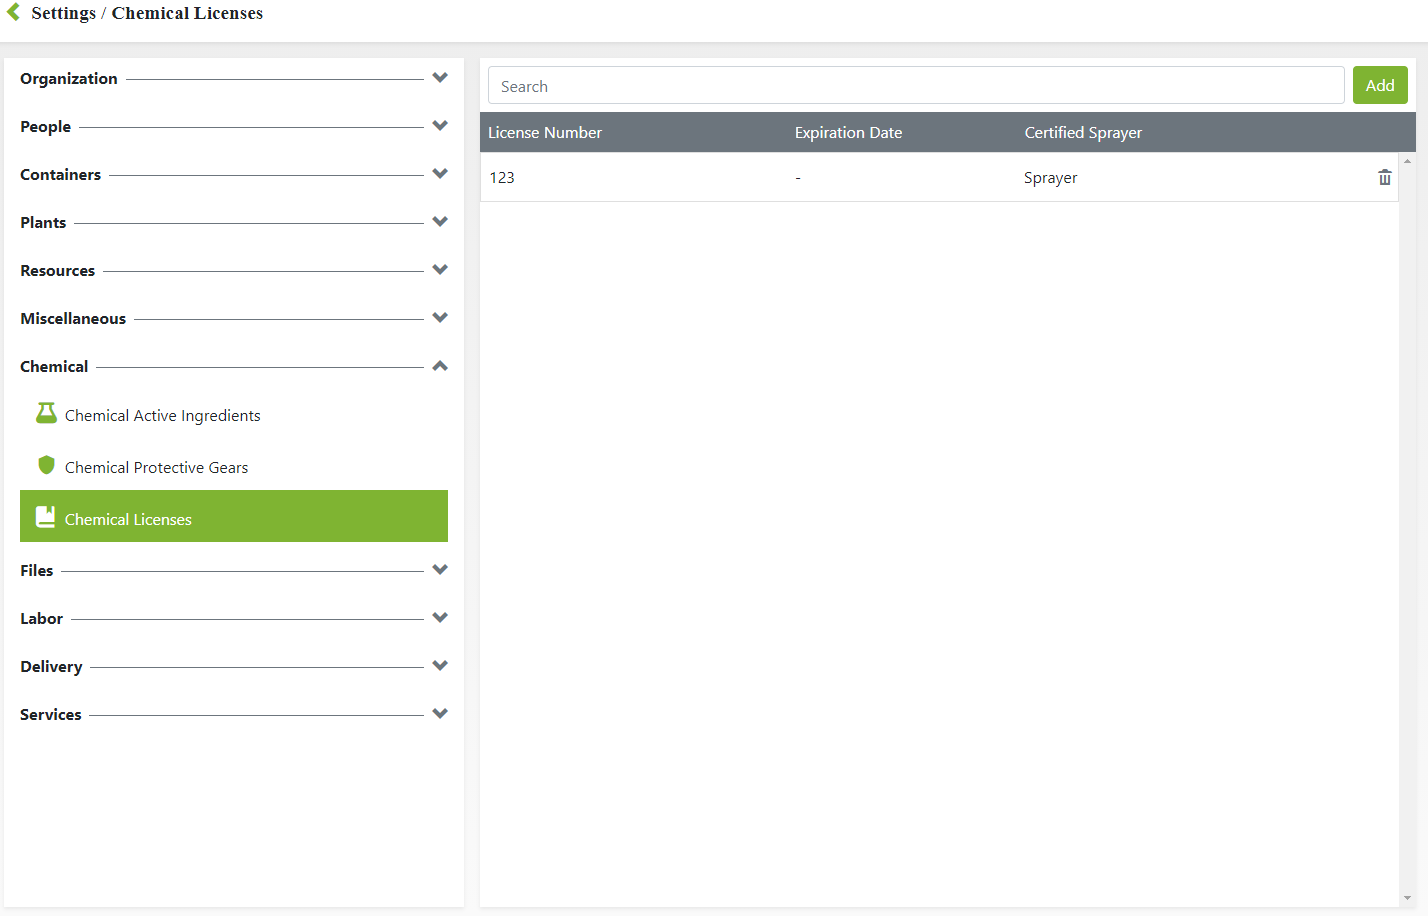Expand the People settings section
Screen dimensions: 1428x916
pyautogui.click(x=439, y=126)
